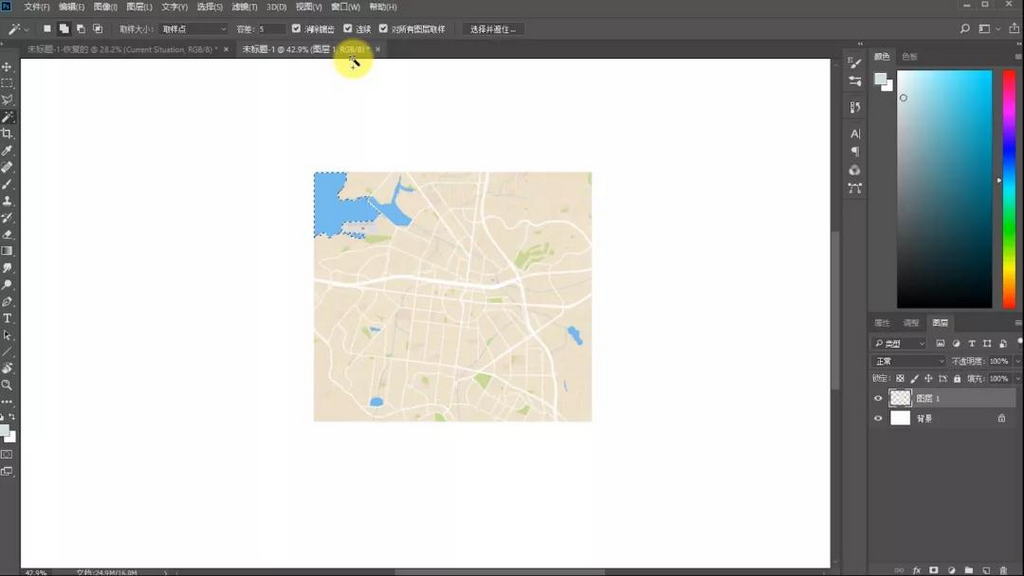Viewport: 1024px width, 576px height.
Task: Select the Move tool
Action: 7,66
